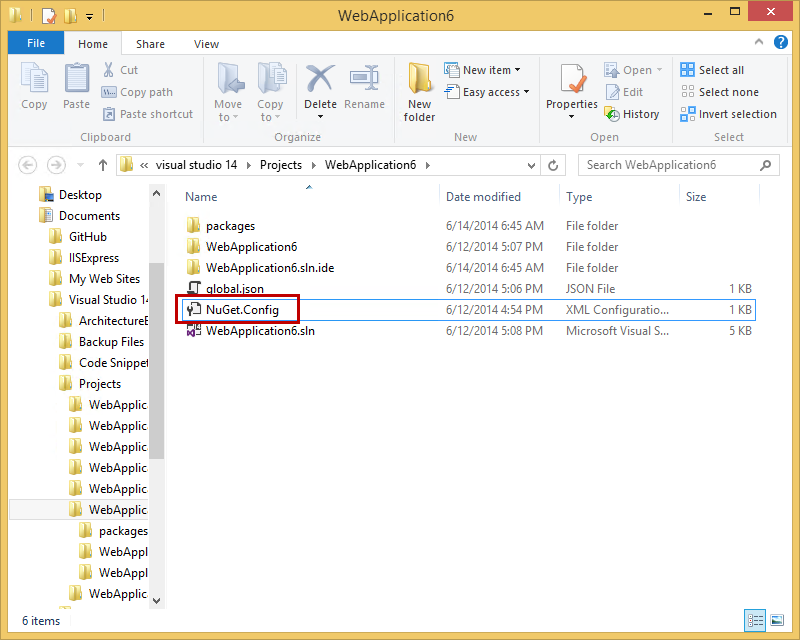The image size is (800, 640).
Task: Open address bar history dropdown
Action: point(531,166)
